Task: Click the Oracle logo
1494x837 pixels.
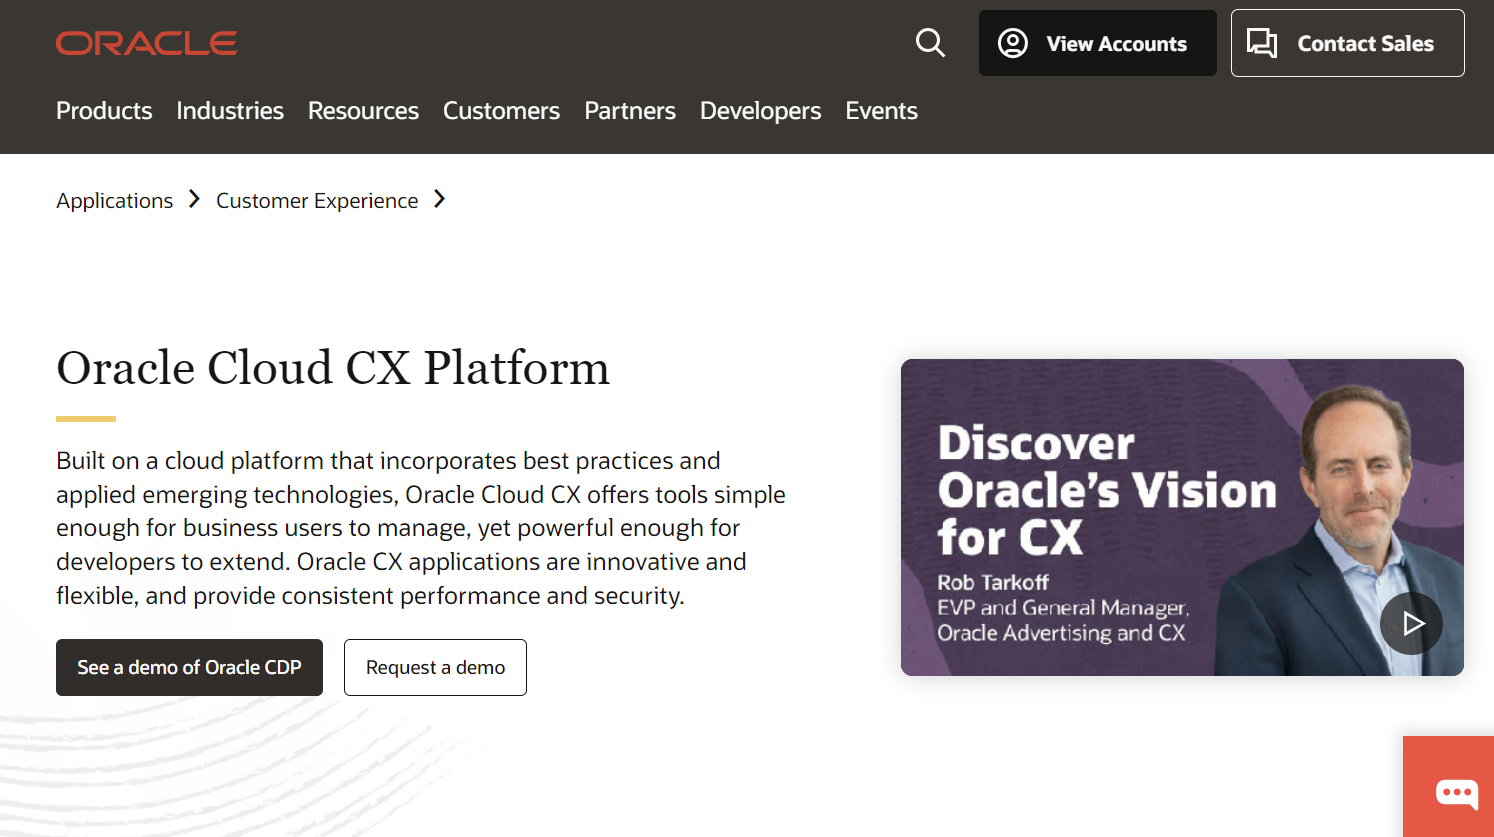Action: coord(146,43)
